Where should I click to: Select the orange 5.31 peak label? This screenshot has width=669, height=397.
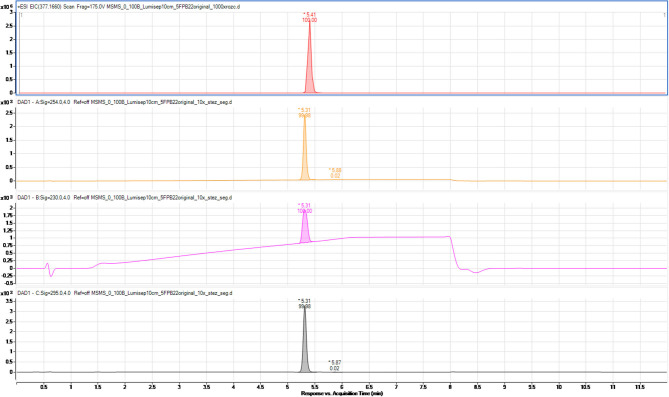pyautogui.click(x=304, y=113)
